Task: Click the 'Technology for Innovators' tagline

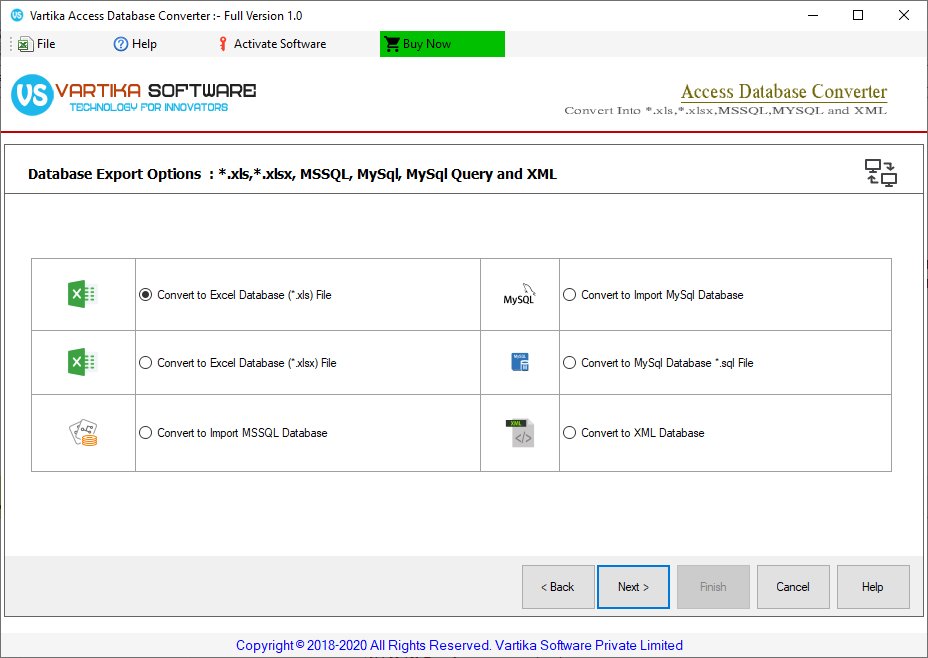Action: 149,107
